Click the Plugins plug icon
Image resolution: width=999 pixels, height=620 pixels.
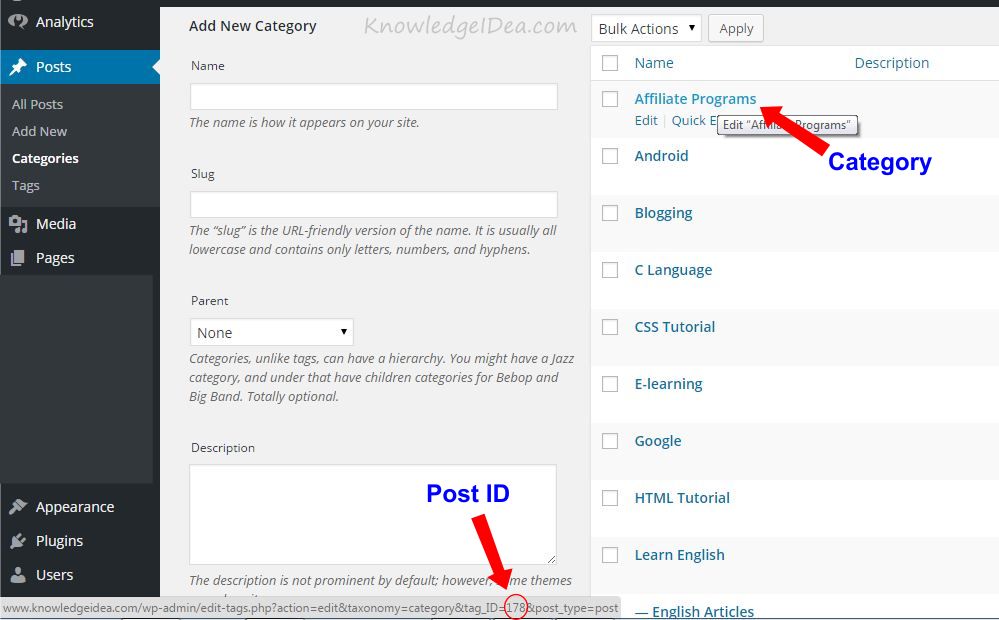[x=18, y=540]
